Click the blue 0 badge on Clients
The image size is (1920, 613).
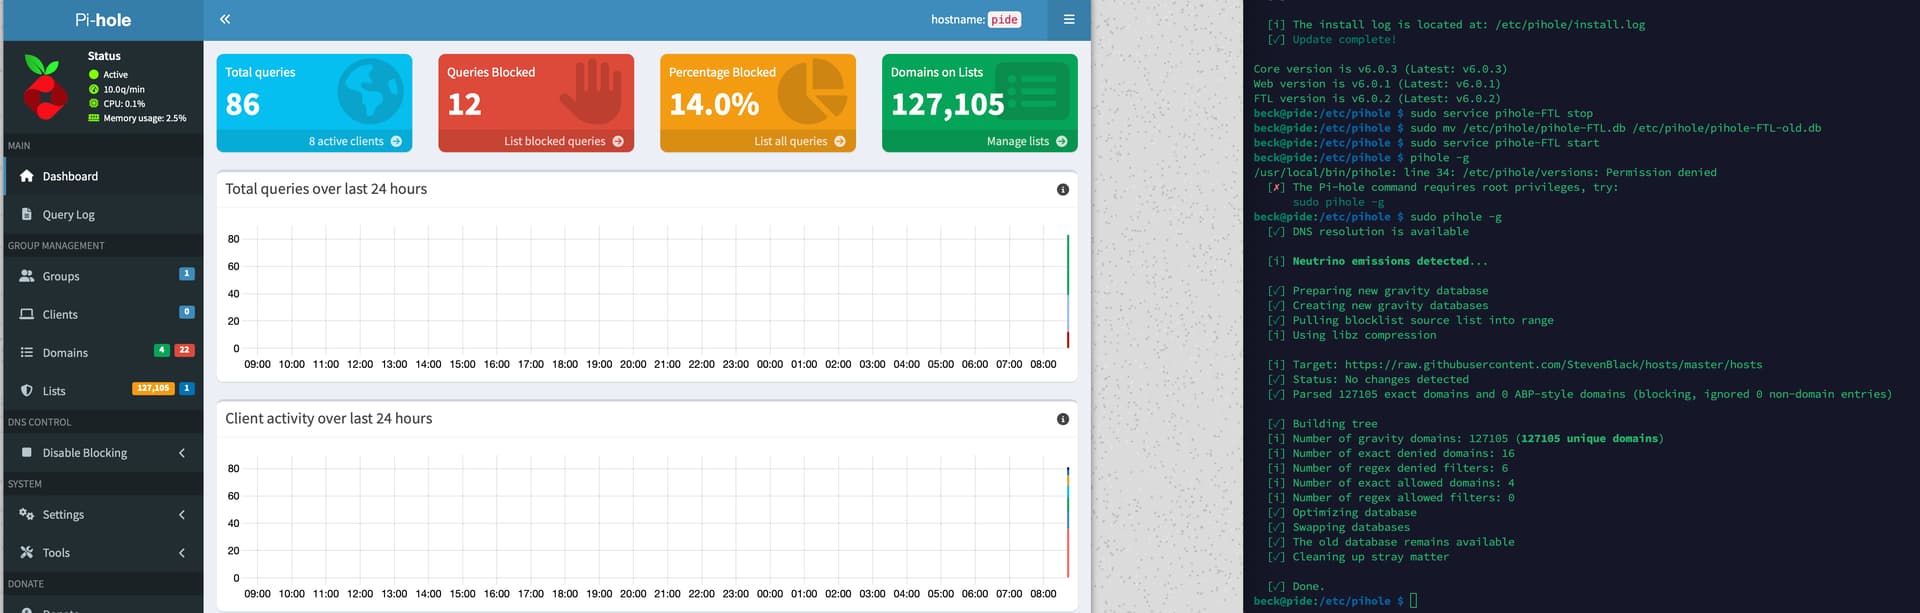click(186, 312)
